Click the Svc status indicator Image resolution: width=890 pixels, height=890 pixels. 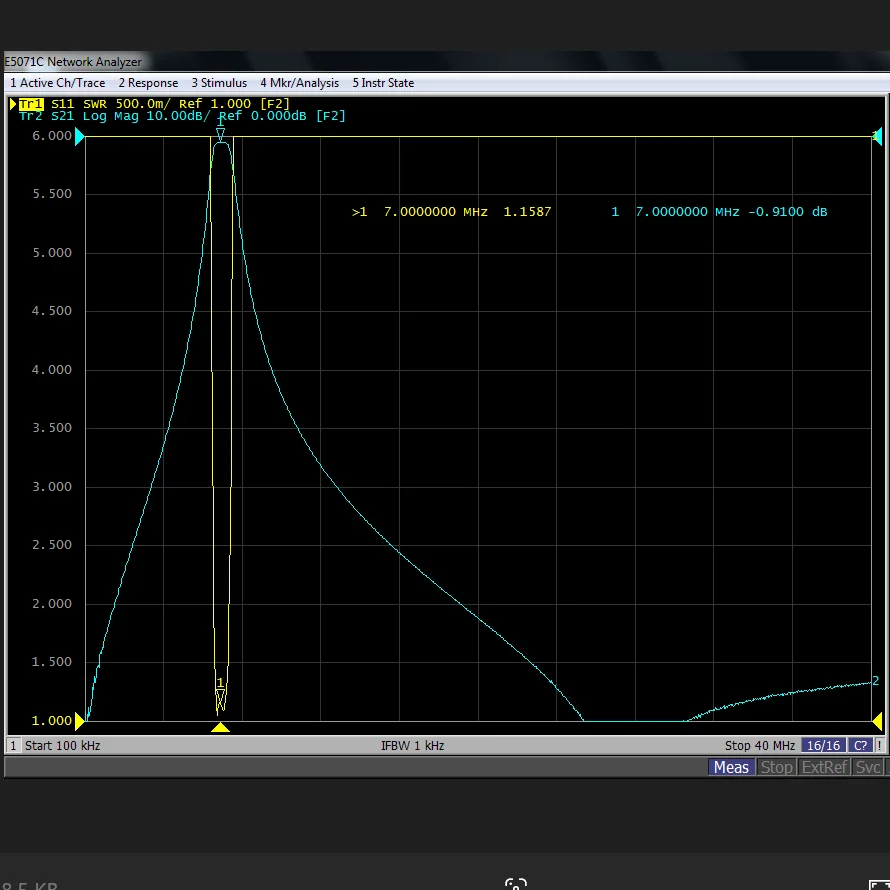pyautogui.click(x=868, y=767)
